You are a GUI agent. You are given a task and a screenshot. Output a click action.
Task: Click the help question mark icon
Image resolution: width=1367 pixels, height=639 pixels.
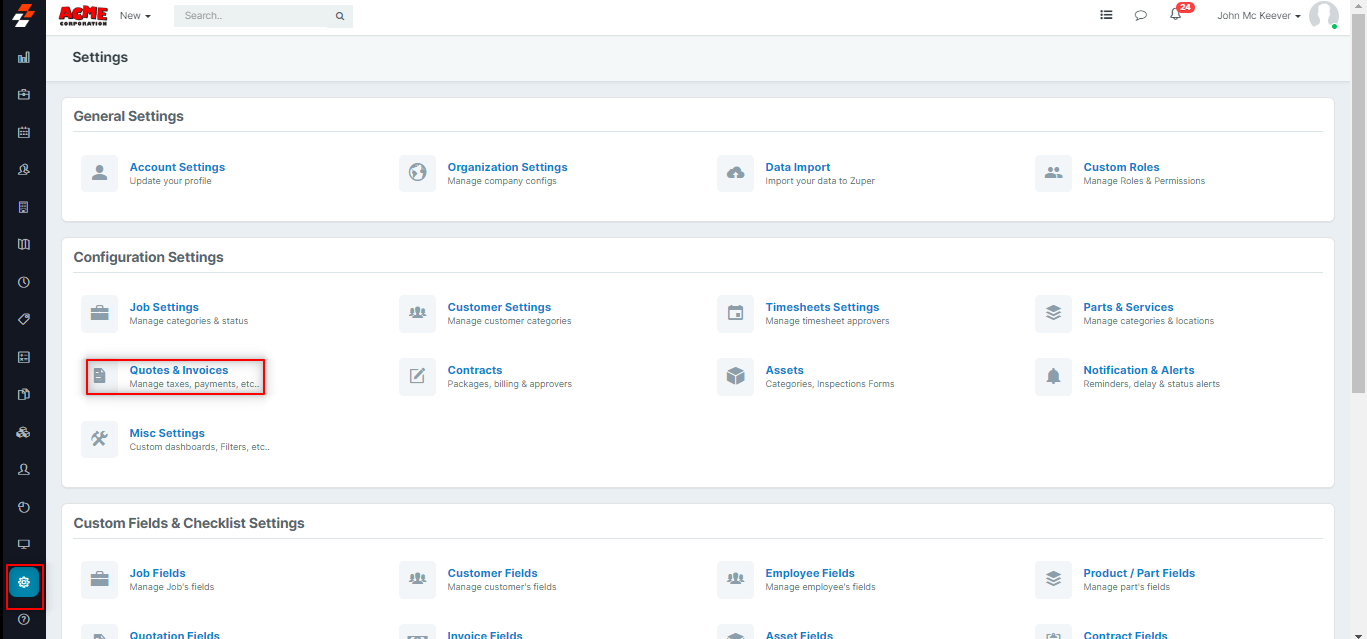(x=24, y=620)
